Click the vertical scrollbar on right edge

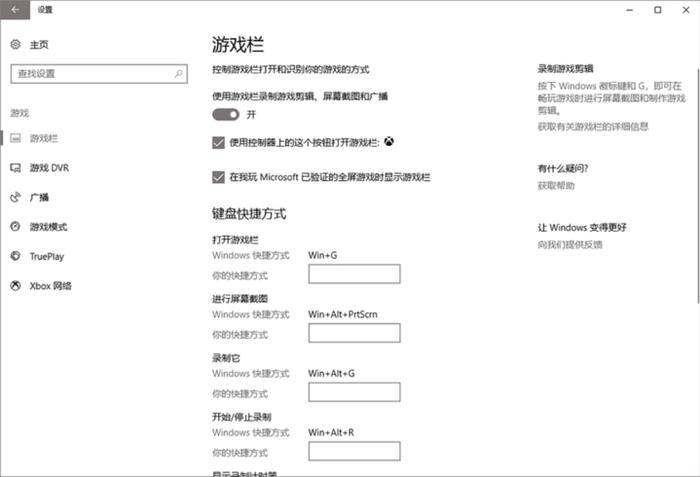pyautogui.click(x=698, y=186)
